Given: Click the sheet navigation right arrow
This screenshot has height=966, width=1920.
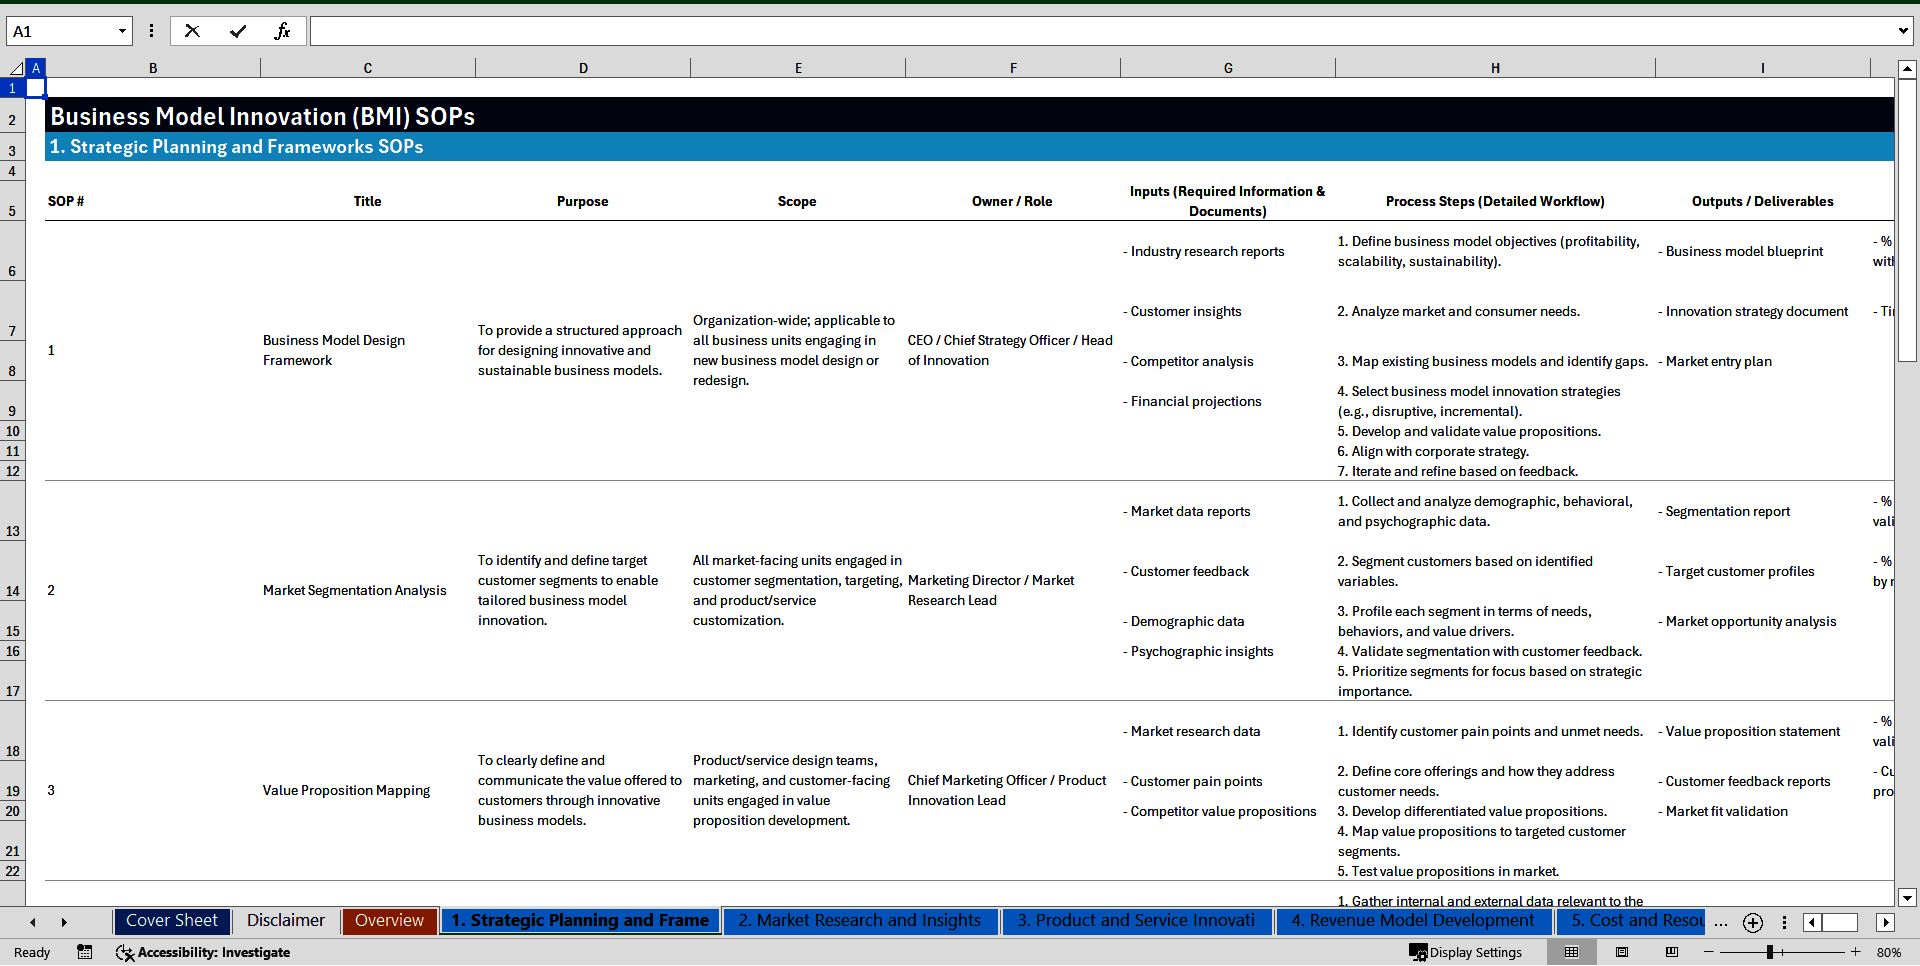Looking at the screenshot, I should (x=64, y=922).
